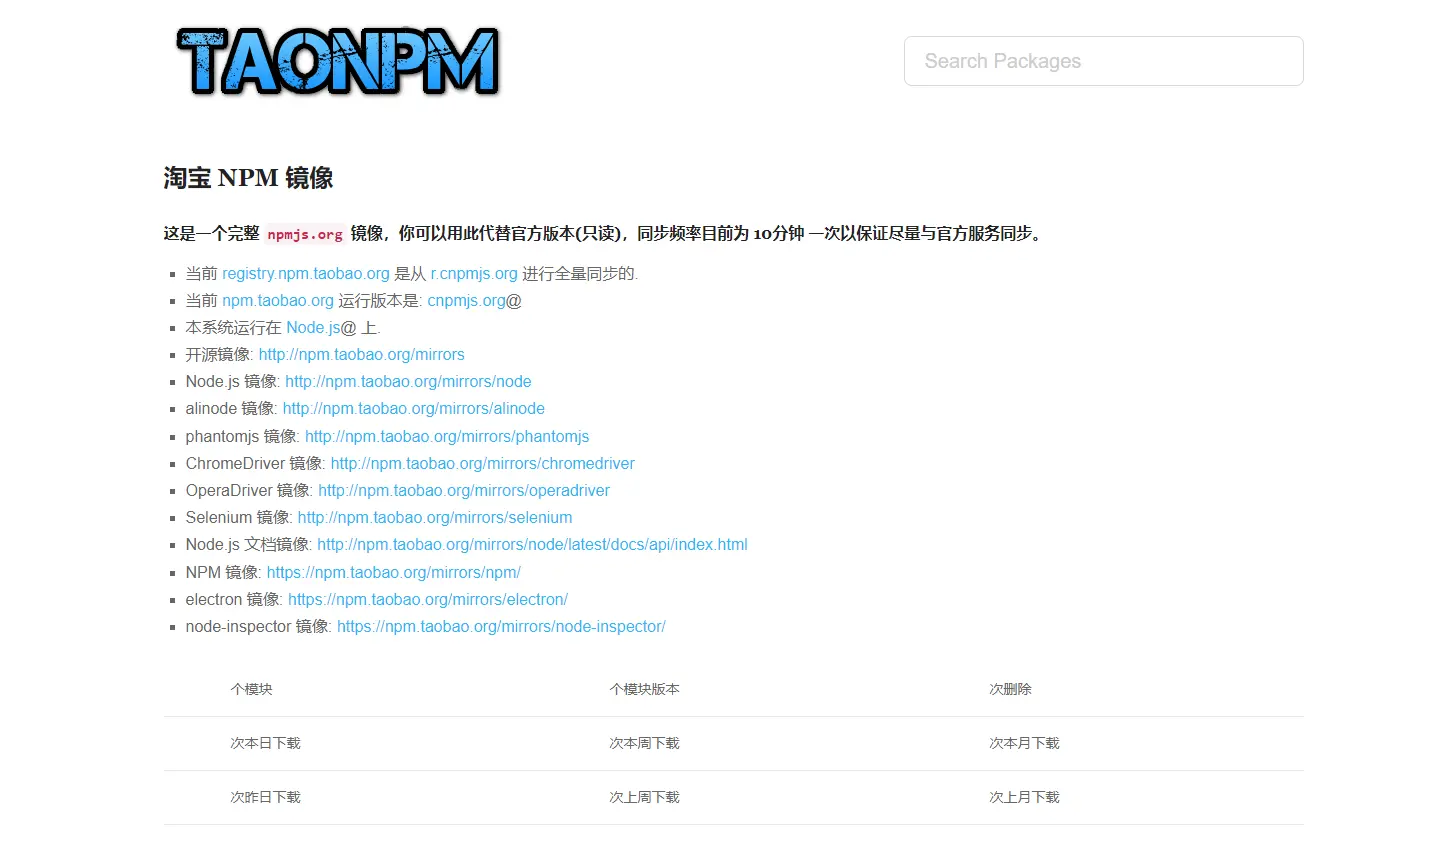
Task: Open the mirrors/npm/ link
Action: [x=393, y=572]
